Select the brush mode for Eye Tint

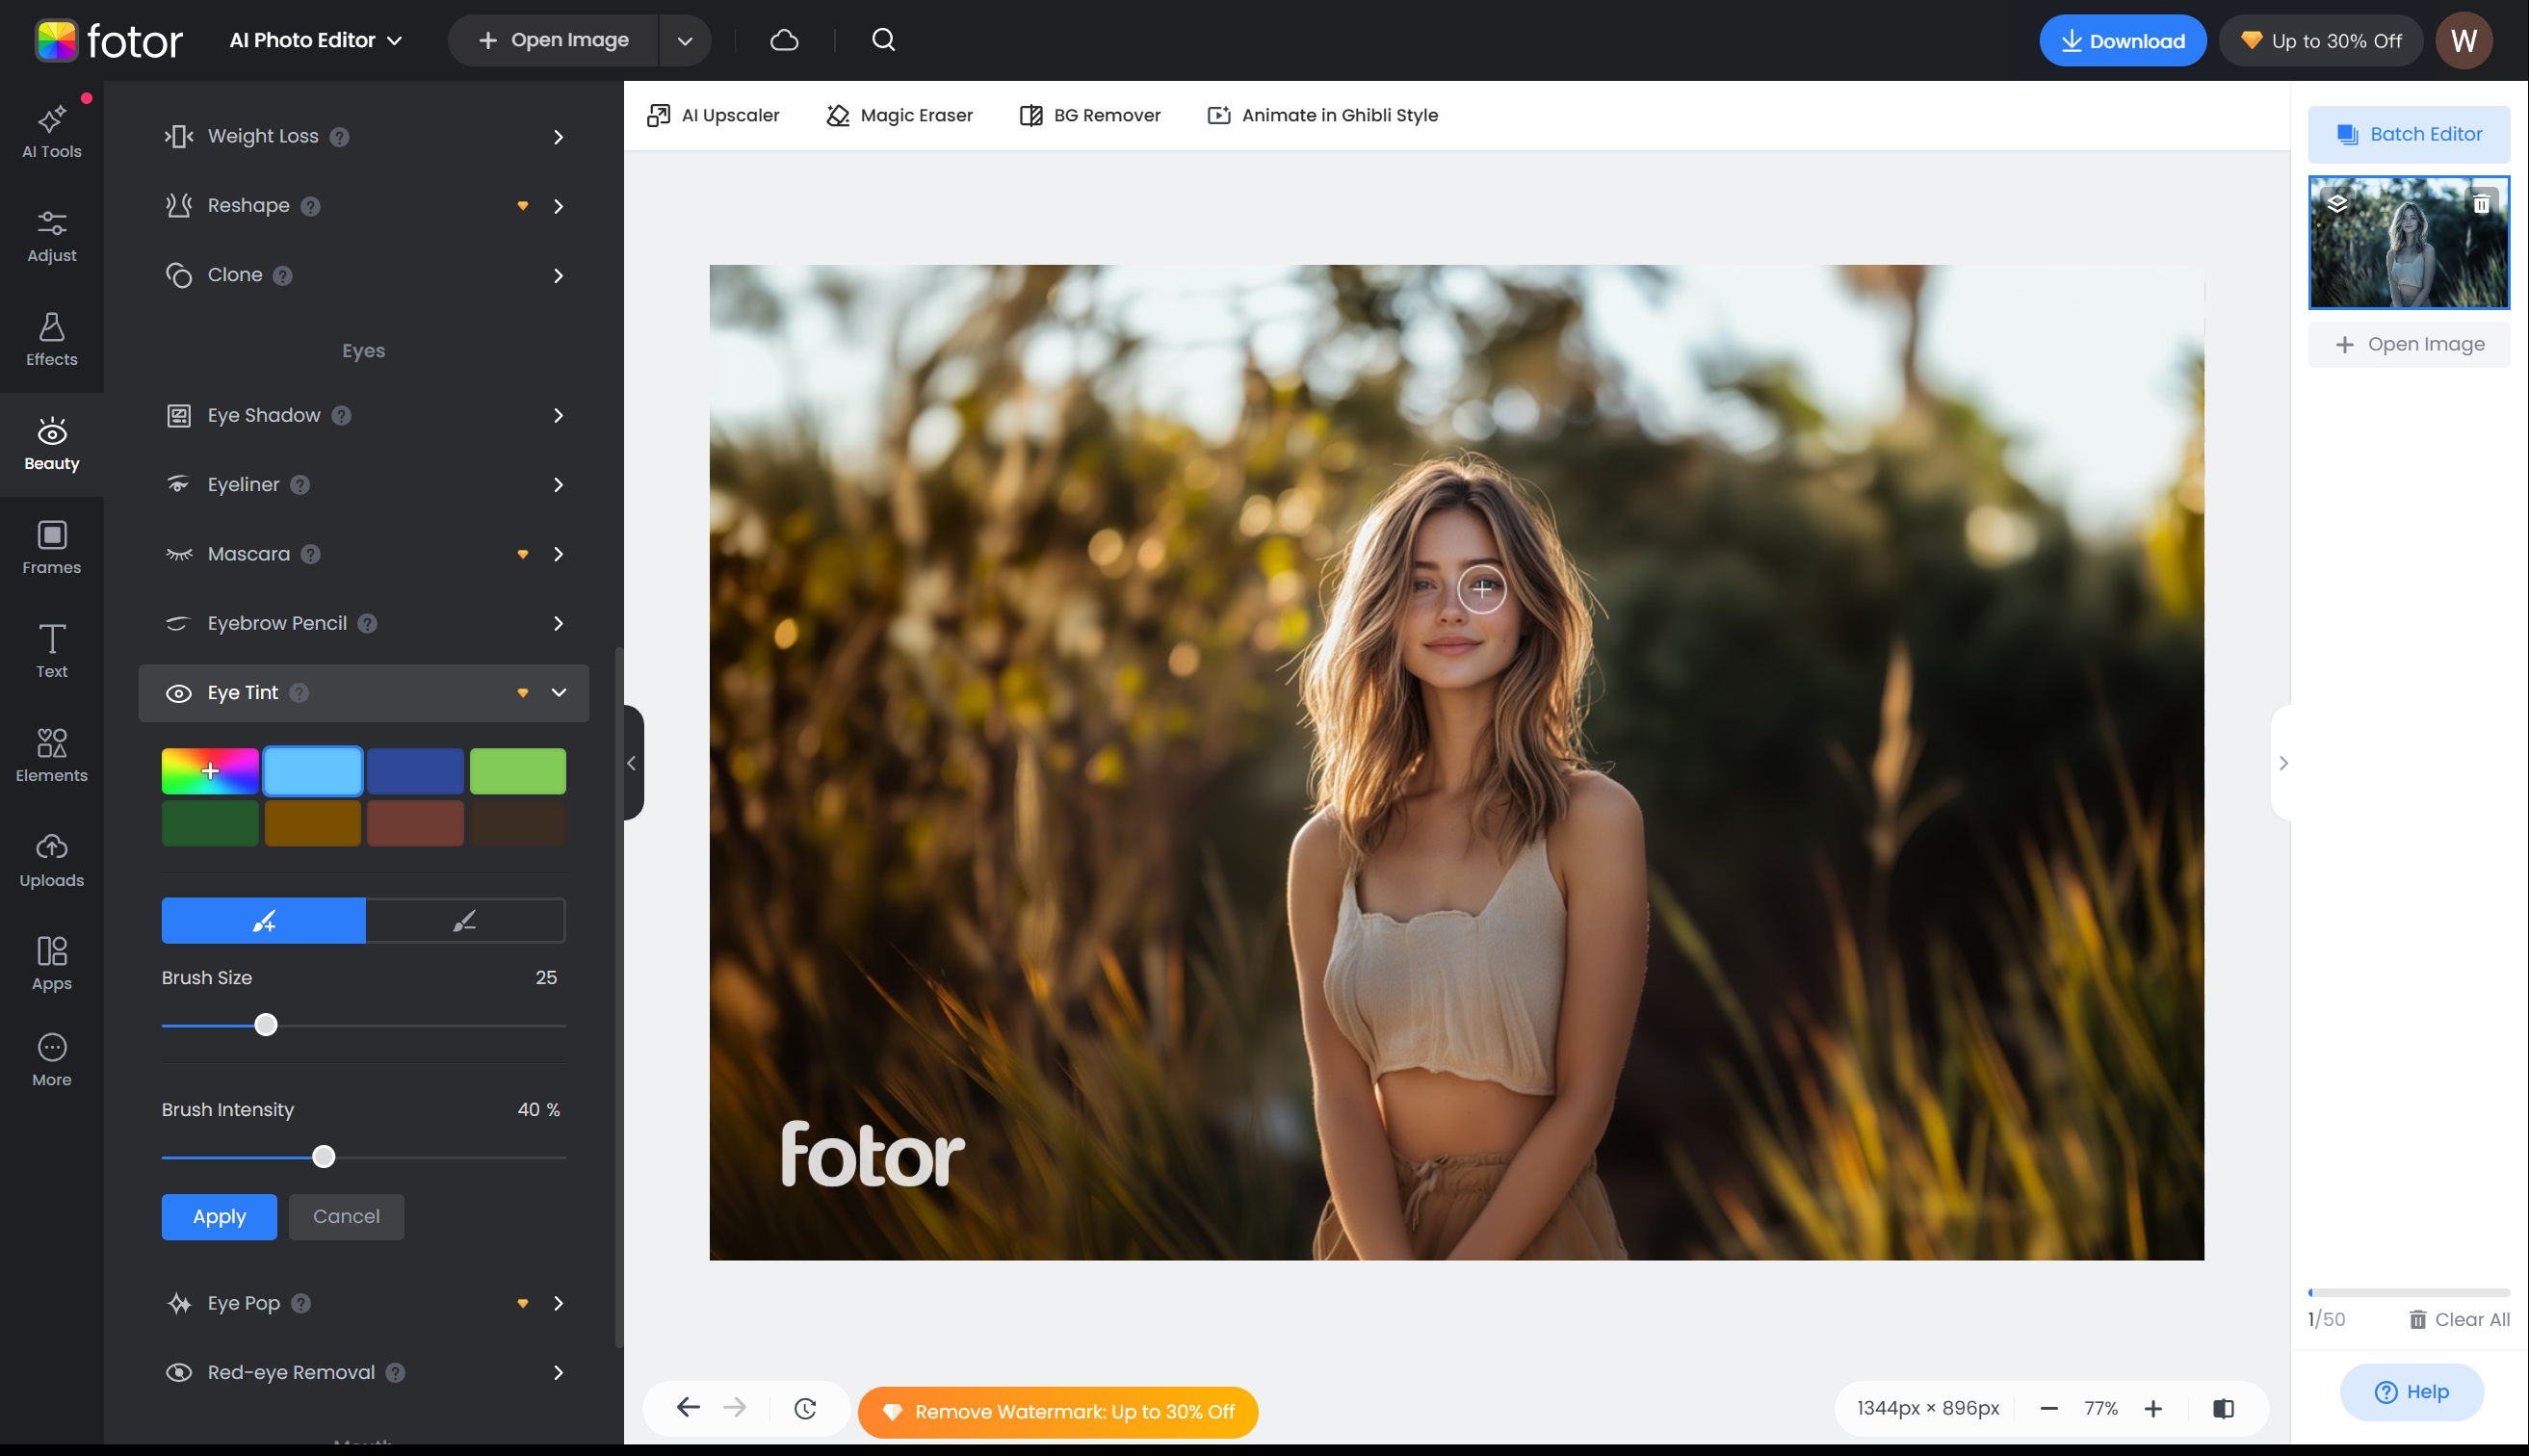[x=263, y=920]
